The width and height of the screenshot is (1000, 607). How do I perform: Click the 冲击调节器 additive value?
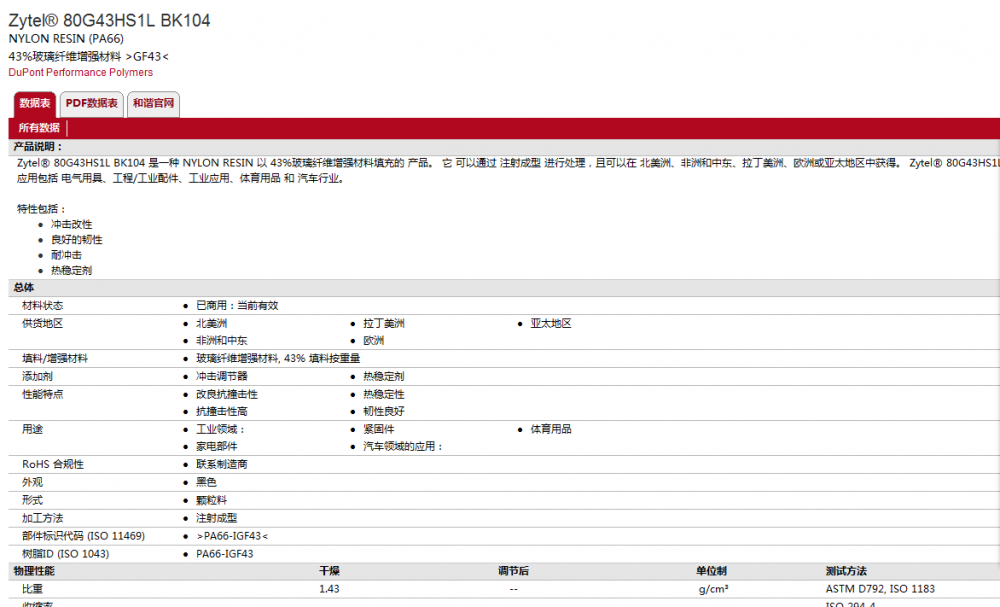coord(221,376)
